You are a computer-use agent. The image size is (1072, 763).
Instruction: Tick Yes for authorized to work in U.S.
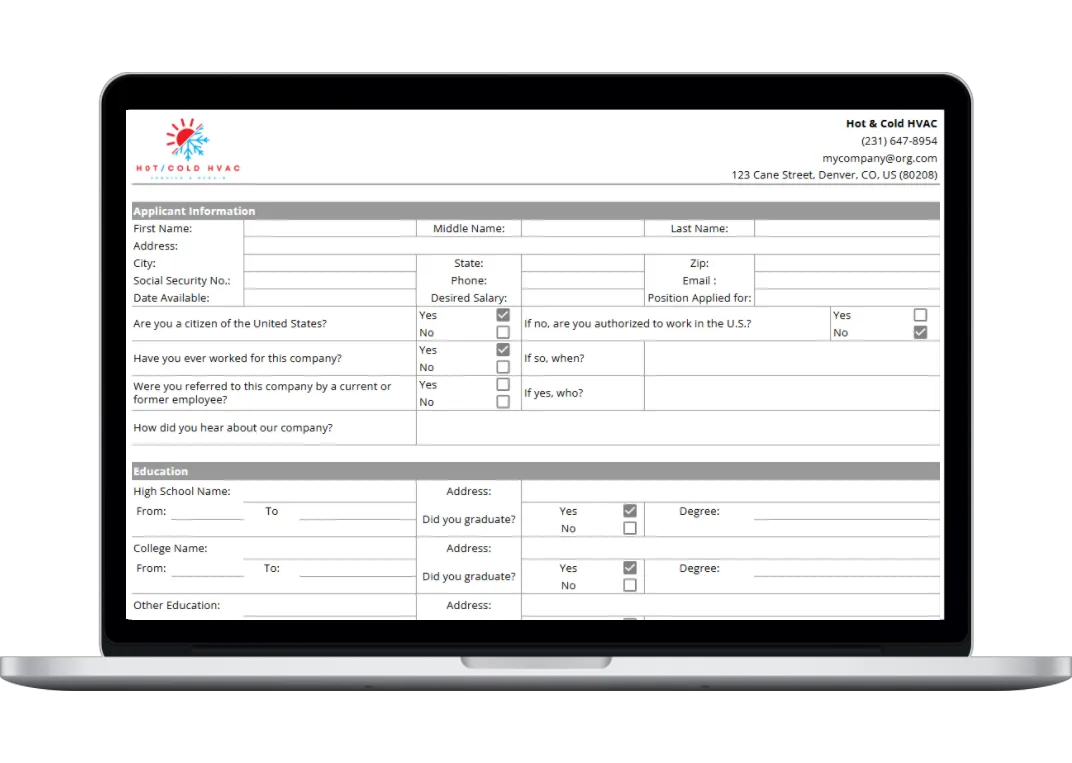click(x=920, y=315)
